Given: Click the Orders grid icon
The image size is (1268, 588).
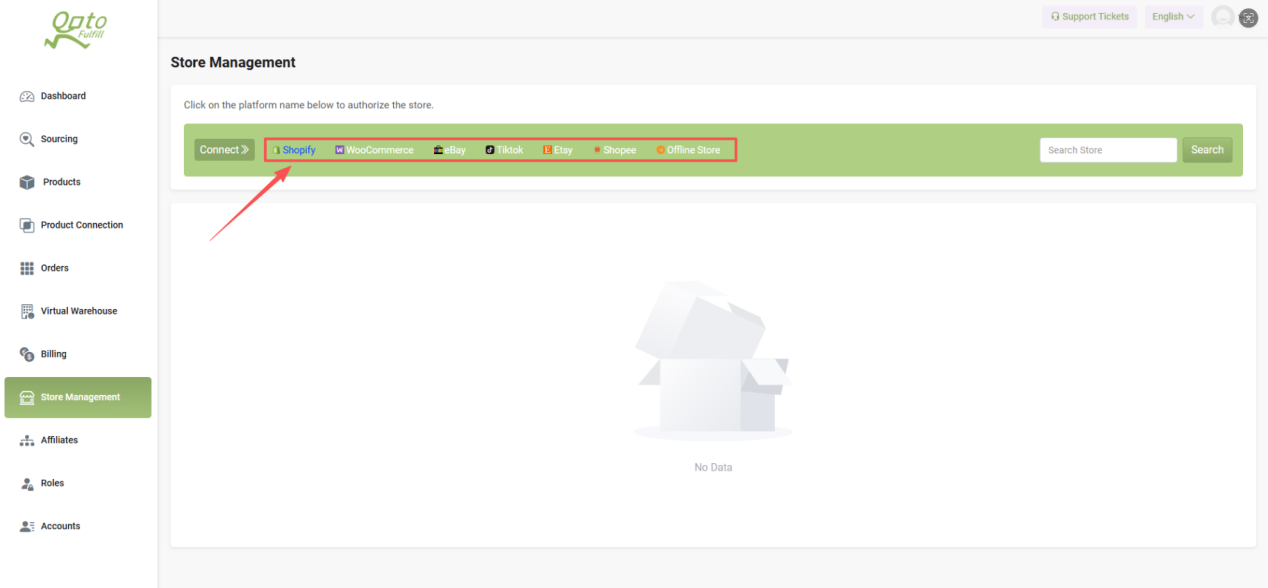Looking at the screenshot, I should [x=27, y=268].
